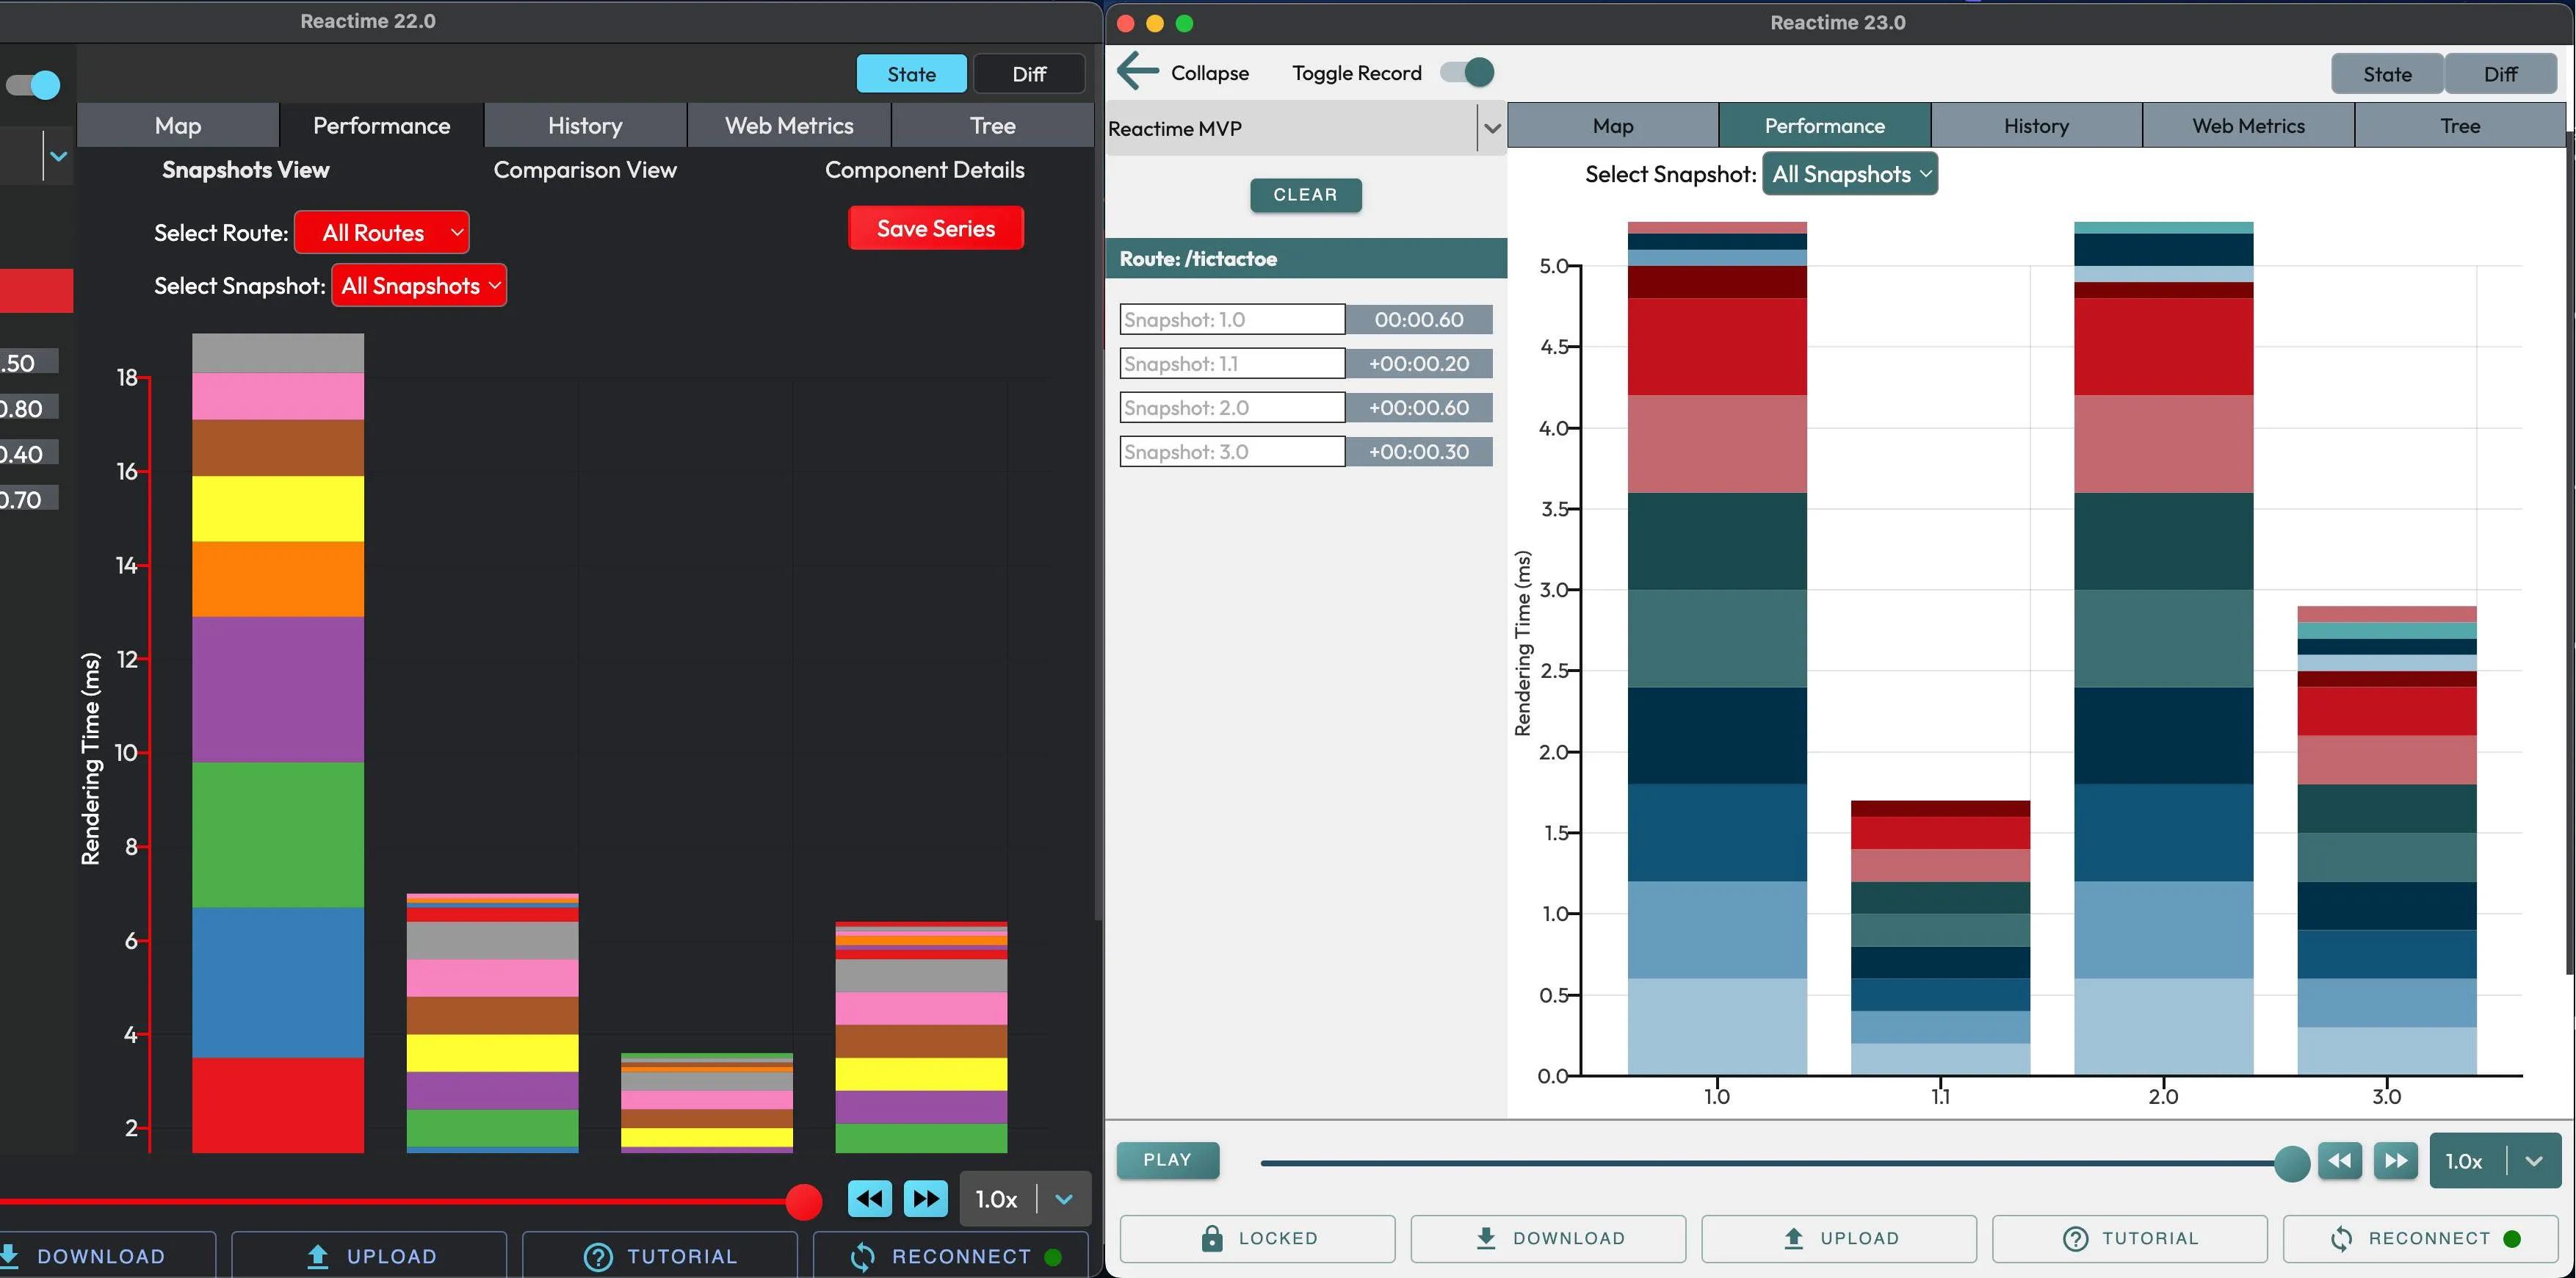Screen dimensions: 2576x1278
Task: Open Comparison View in Reactime 22.0
Action: [585, 170]
